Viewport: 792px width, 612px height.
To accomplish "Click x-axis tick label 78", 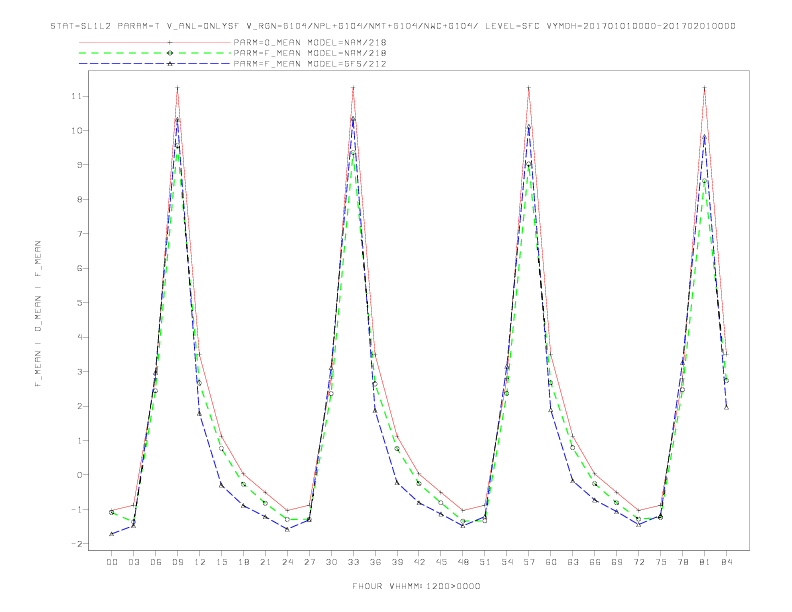I will 683,562.
